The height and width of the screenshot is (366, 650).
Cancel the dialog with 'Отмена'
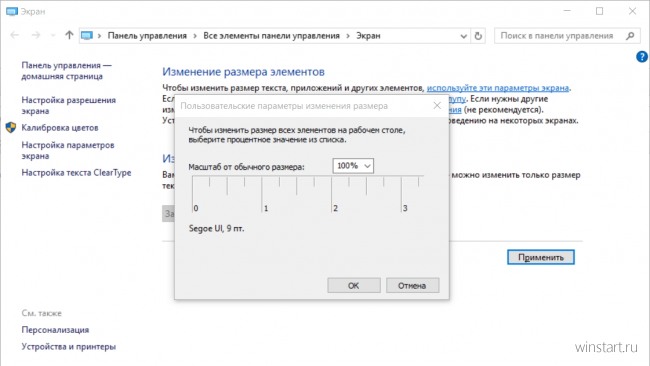[x=412, y=285]
